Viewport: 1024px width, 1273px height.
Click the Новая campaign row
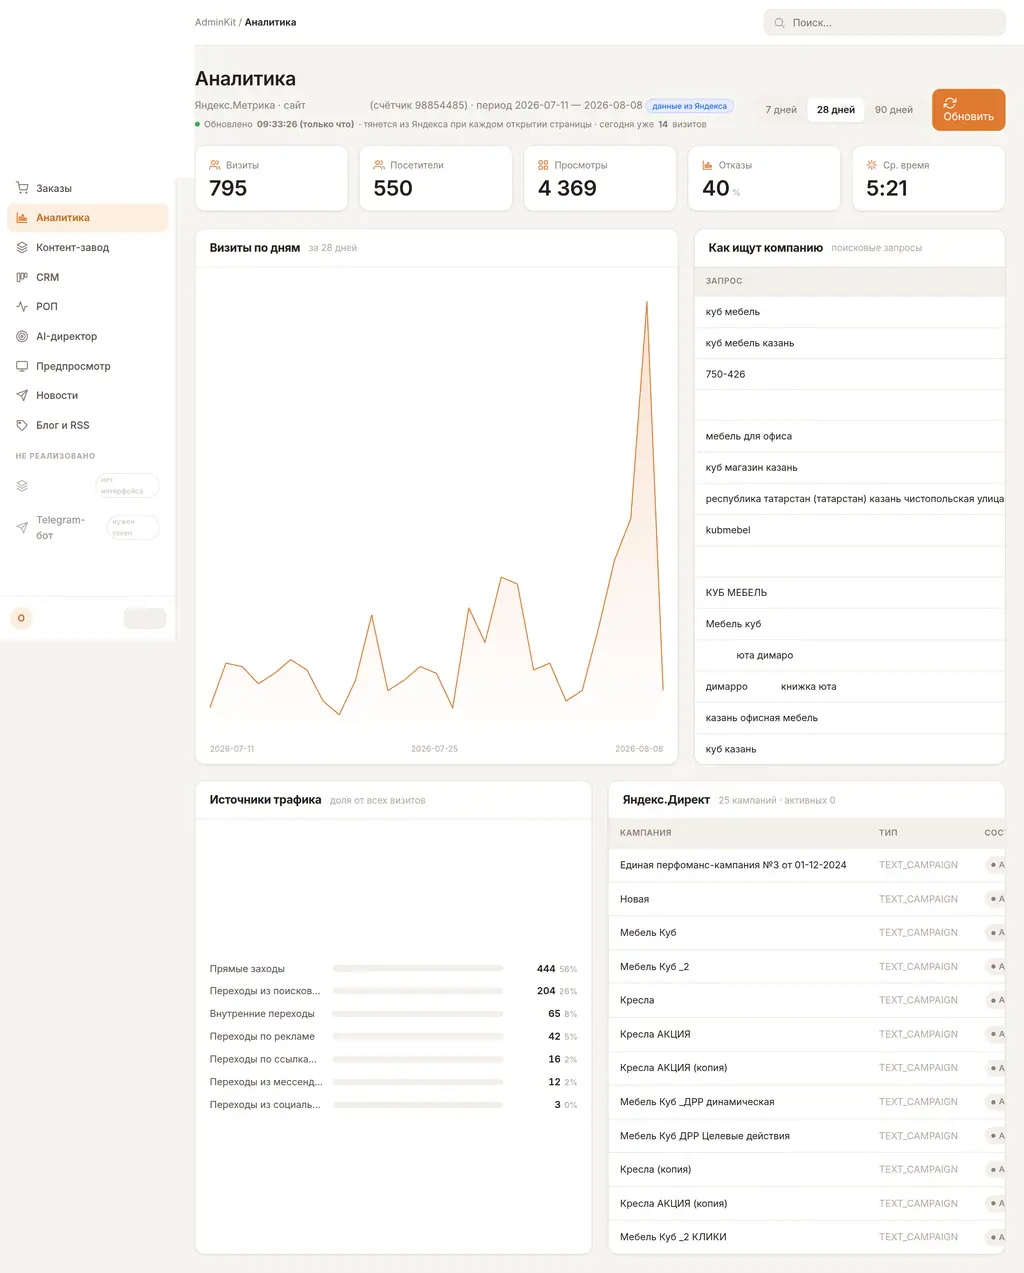(806, 899)
